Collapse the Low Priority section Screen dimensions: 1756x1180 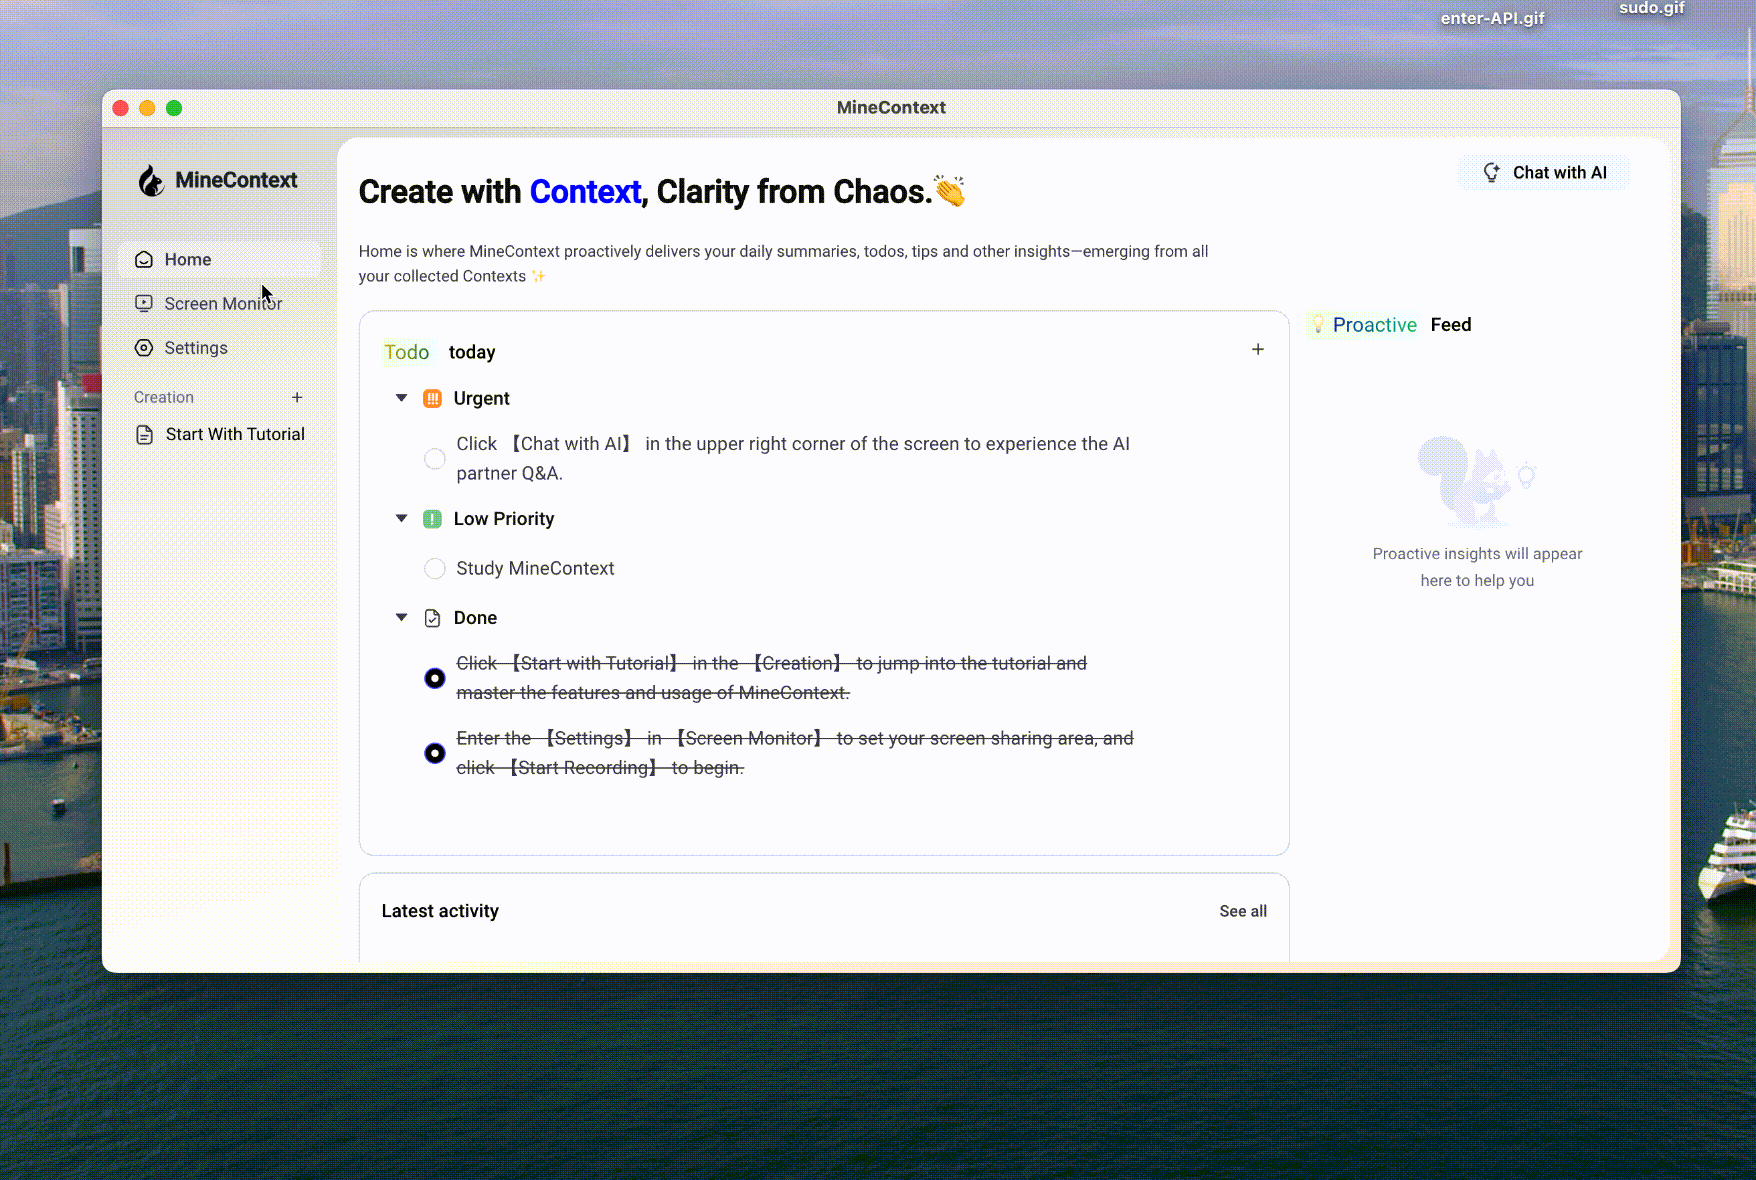401,518
